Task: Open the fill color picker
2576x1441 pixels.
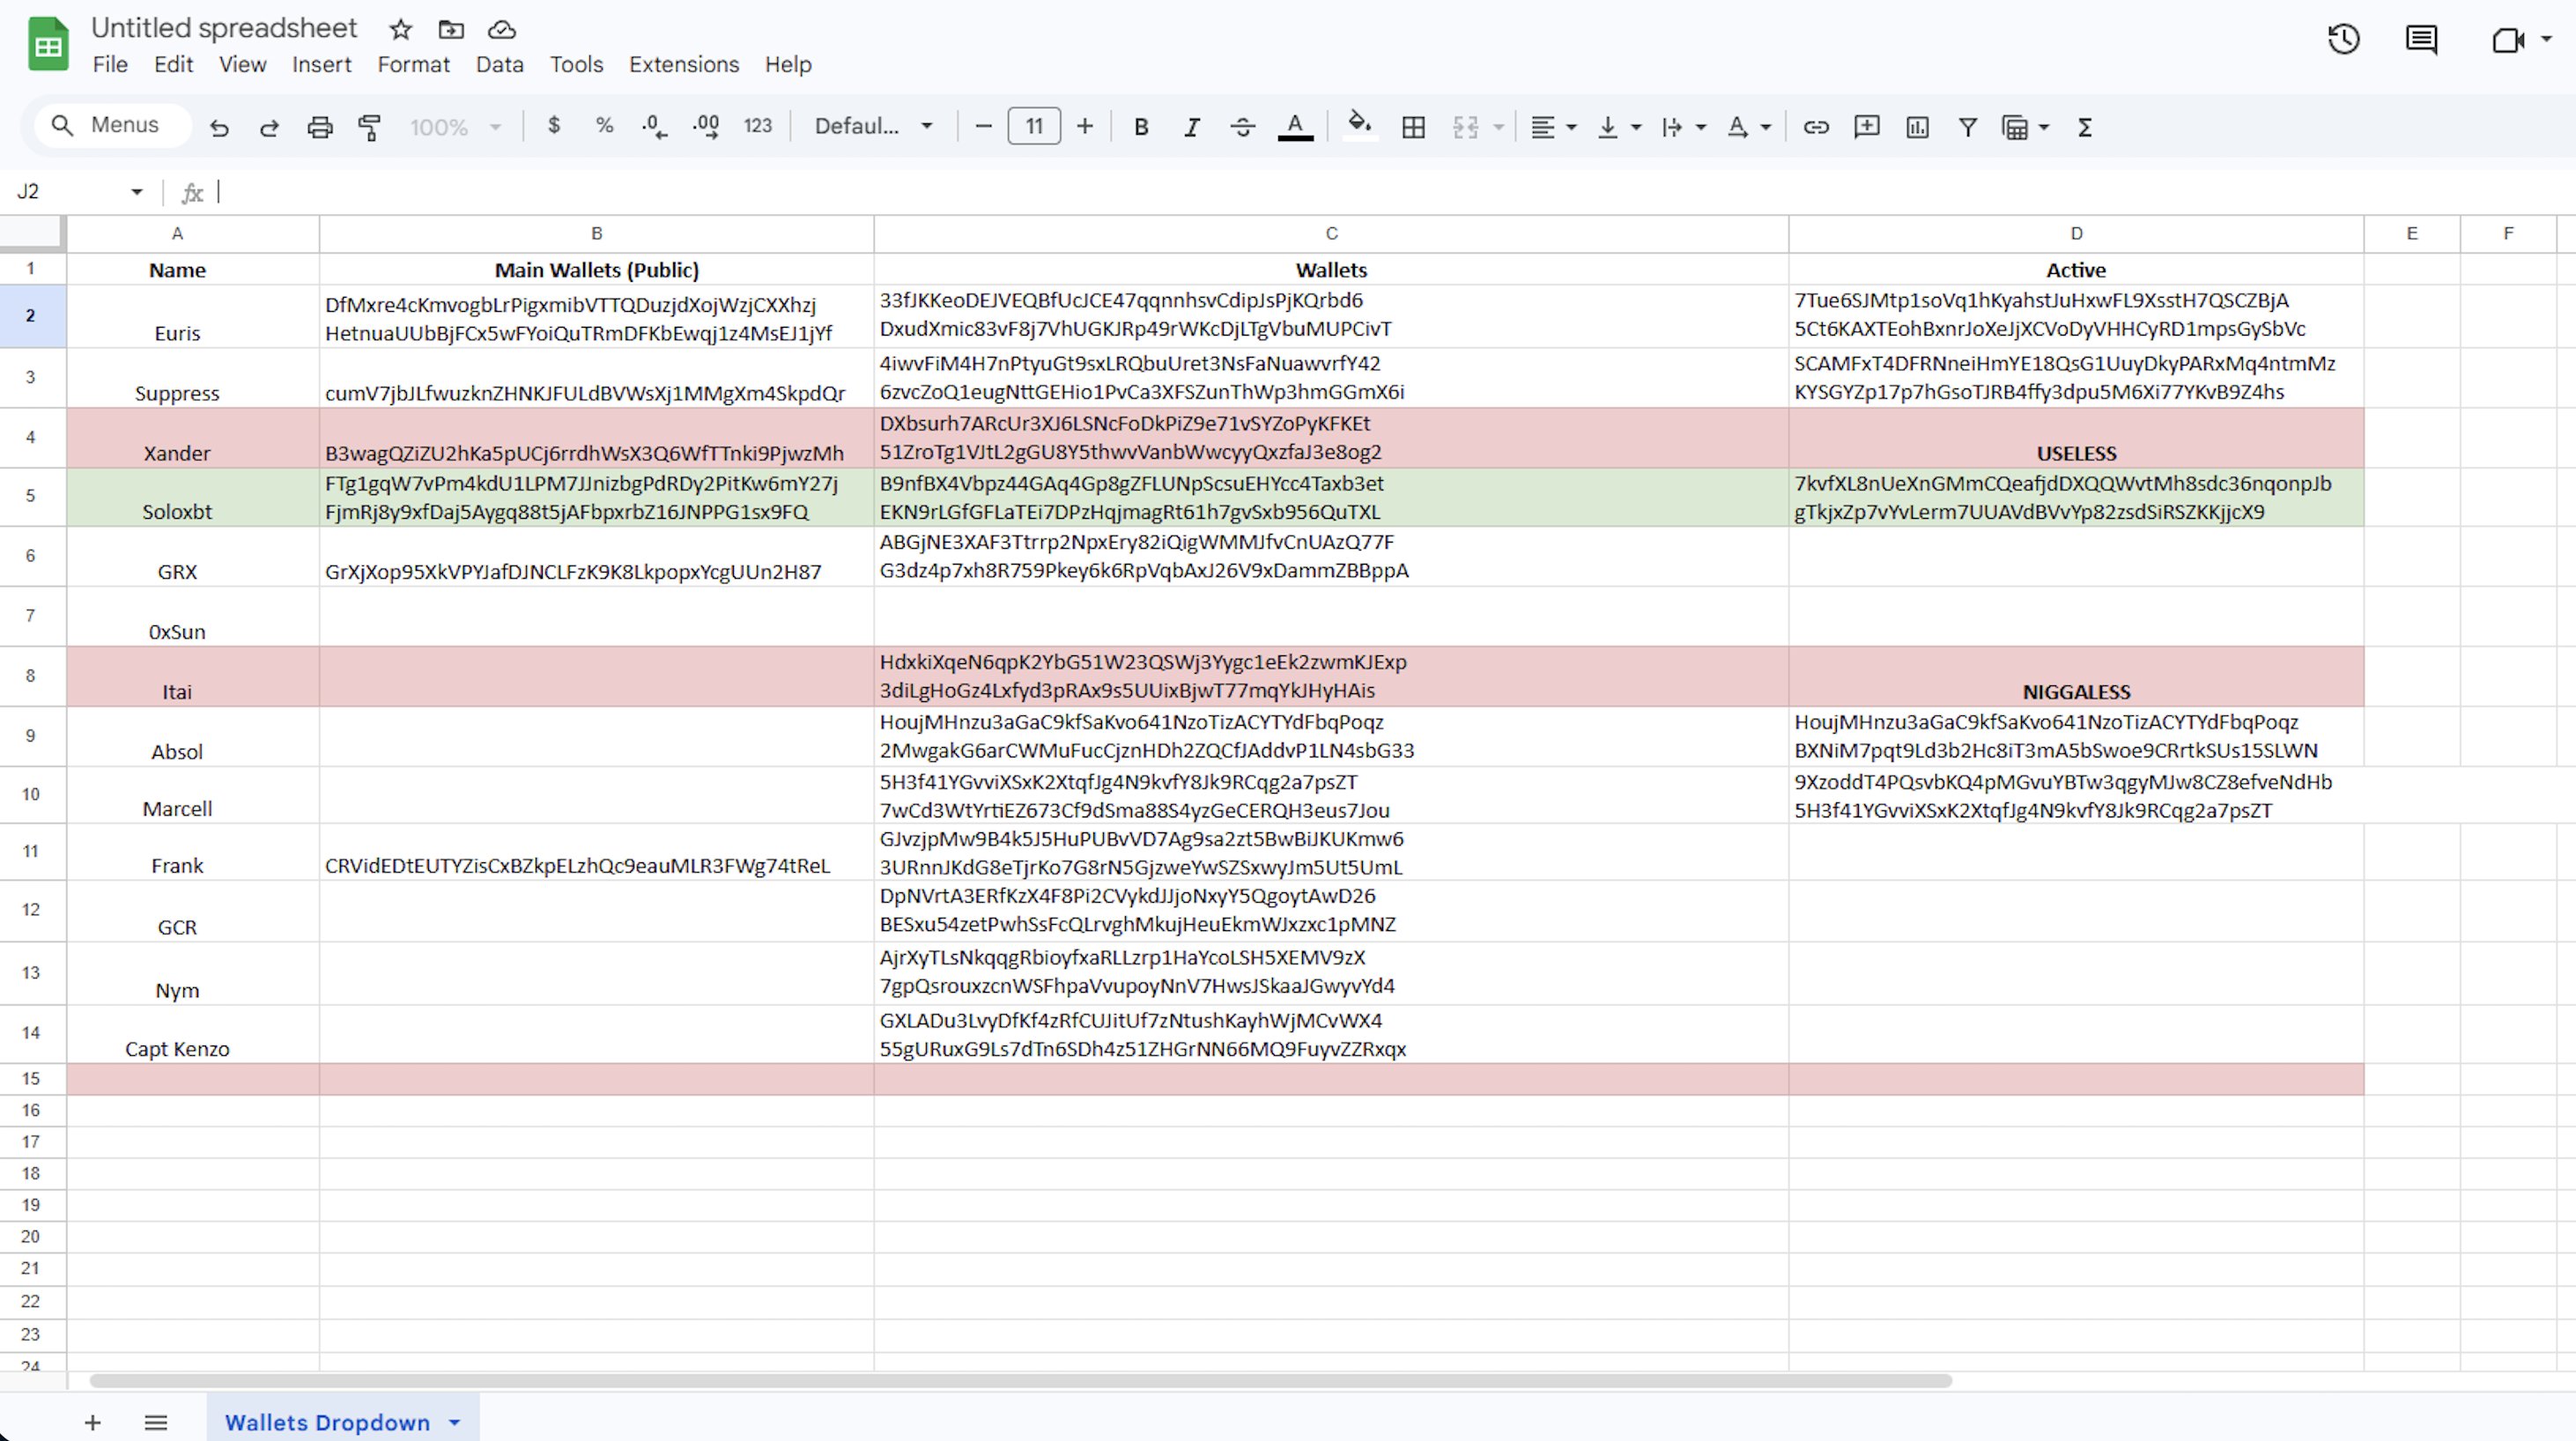Action: [1358, 125]
